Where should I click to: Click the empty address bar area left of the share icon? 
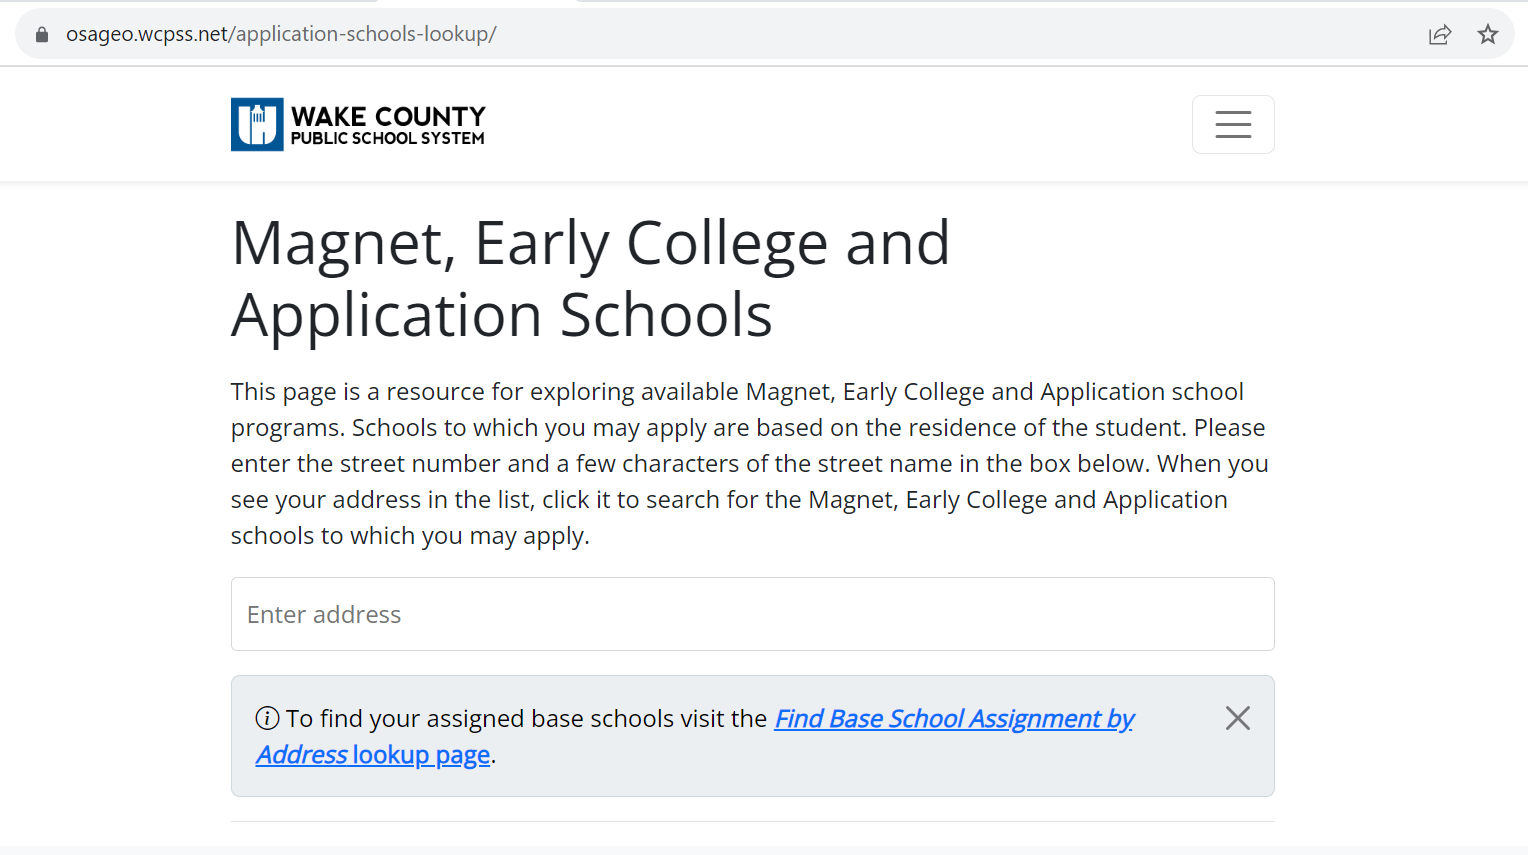coord(960,34)
